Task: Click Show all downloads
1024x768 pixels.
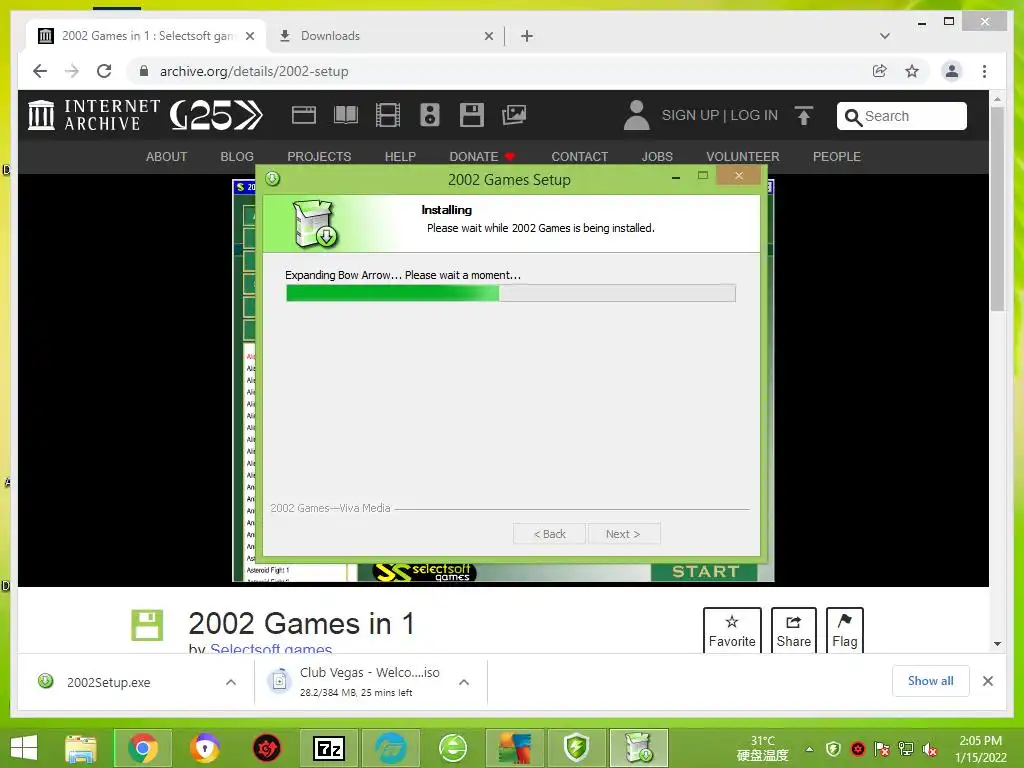Action: 931,681
